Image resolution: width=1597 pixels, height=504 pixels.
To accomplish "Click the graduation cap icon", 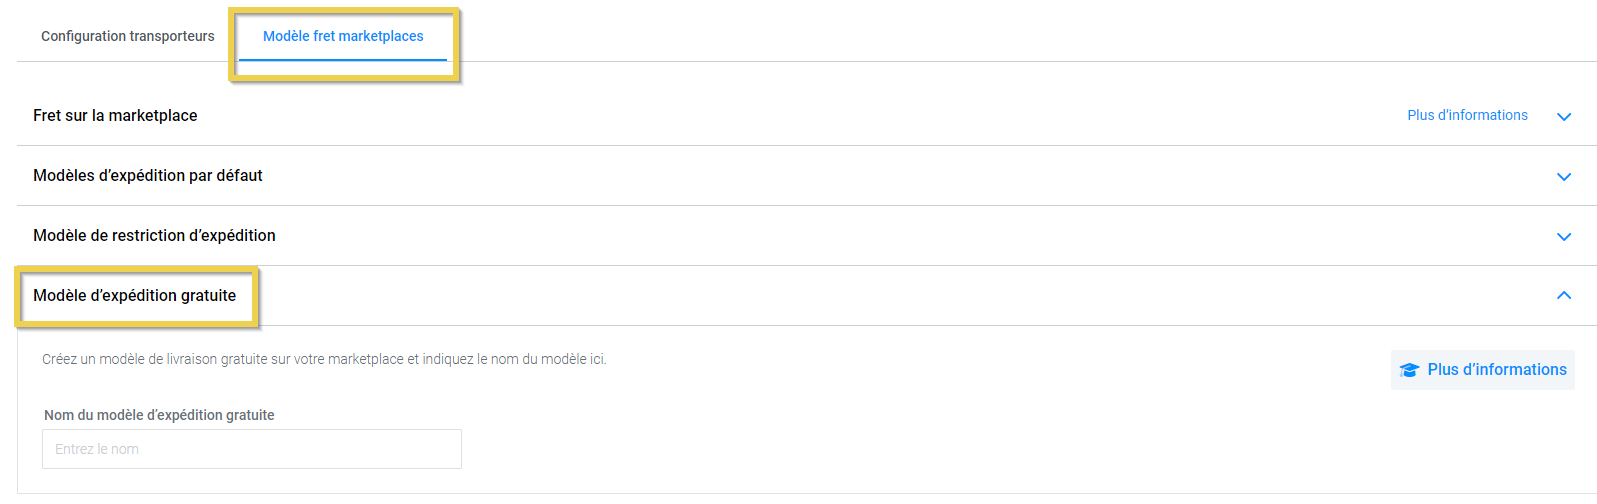I will click(x=1410, y=370).
